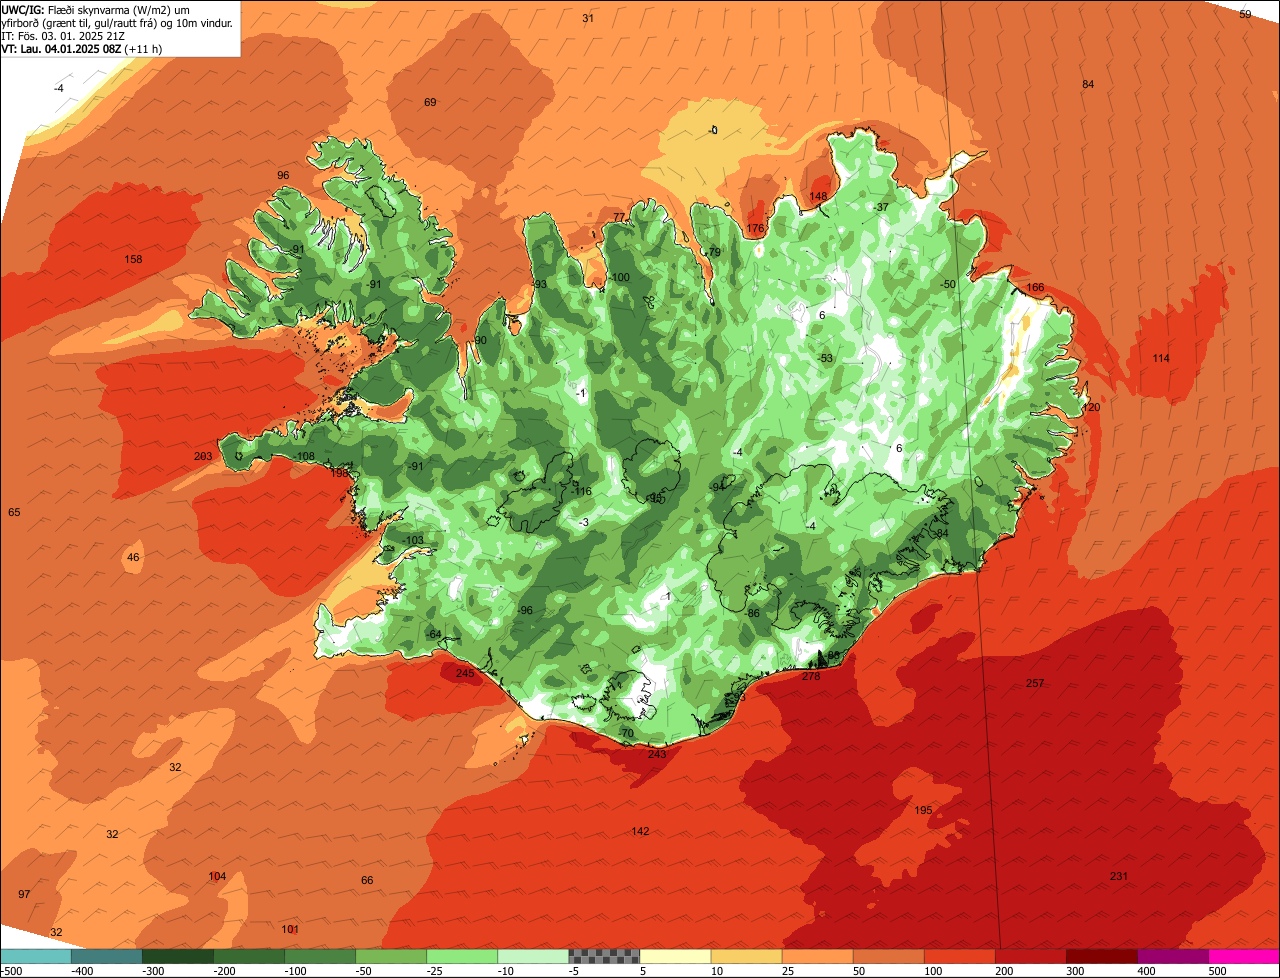The width and height of the screenshot is (1280, 978).
Task: Click the orange 50 legend swatch
Action: coord(888,956)
